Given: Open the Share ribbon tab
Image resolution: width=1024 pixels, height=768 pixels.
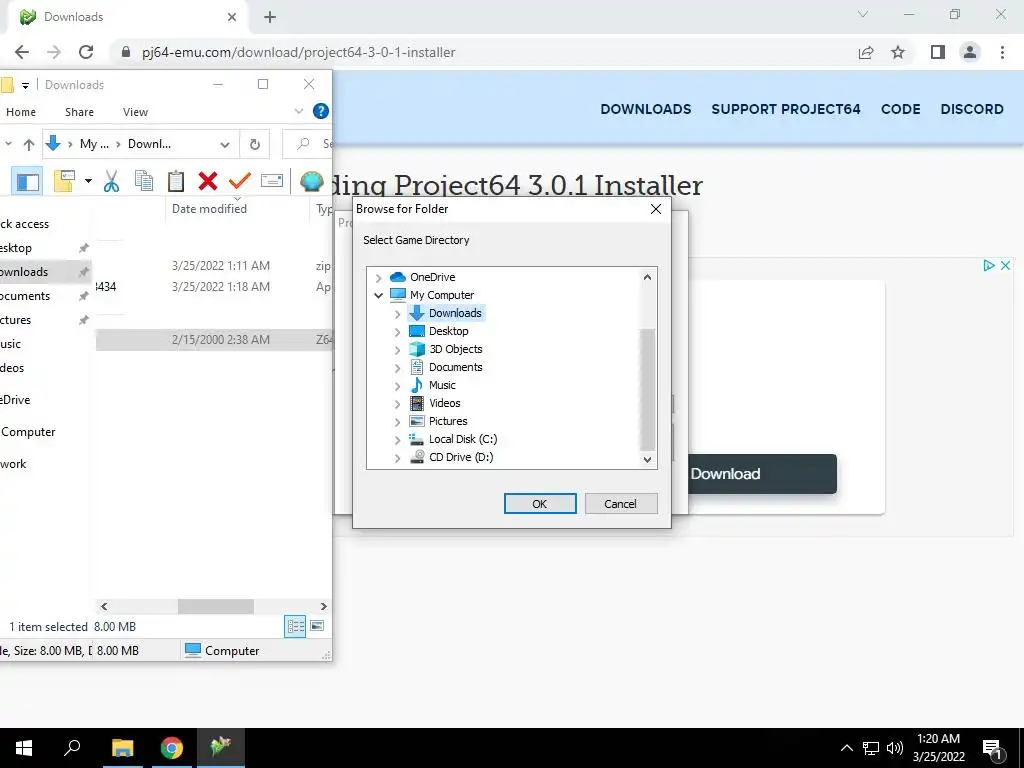Looking at the screenshot, I should click(x=79, y=112).
